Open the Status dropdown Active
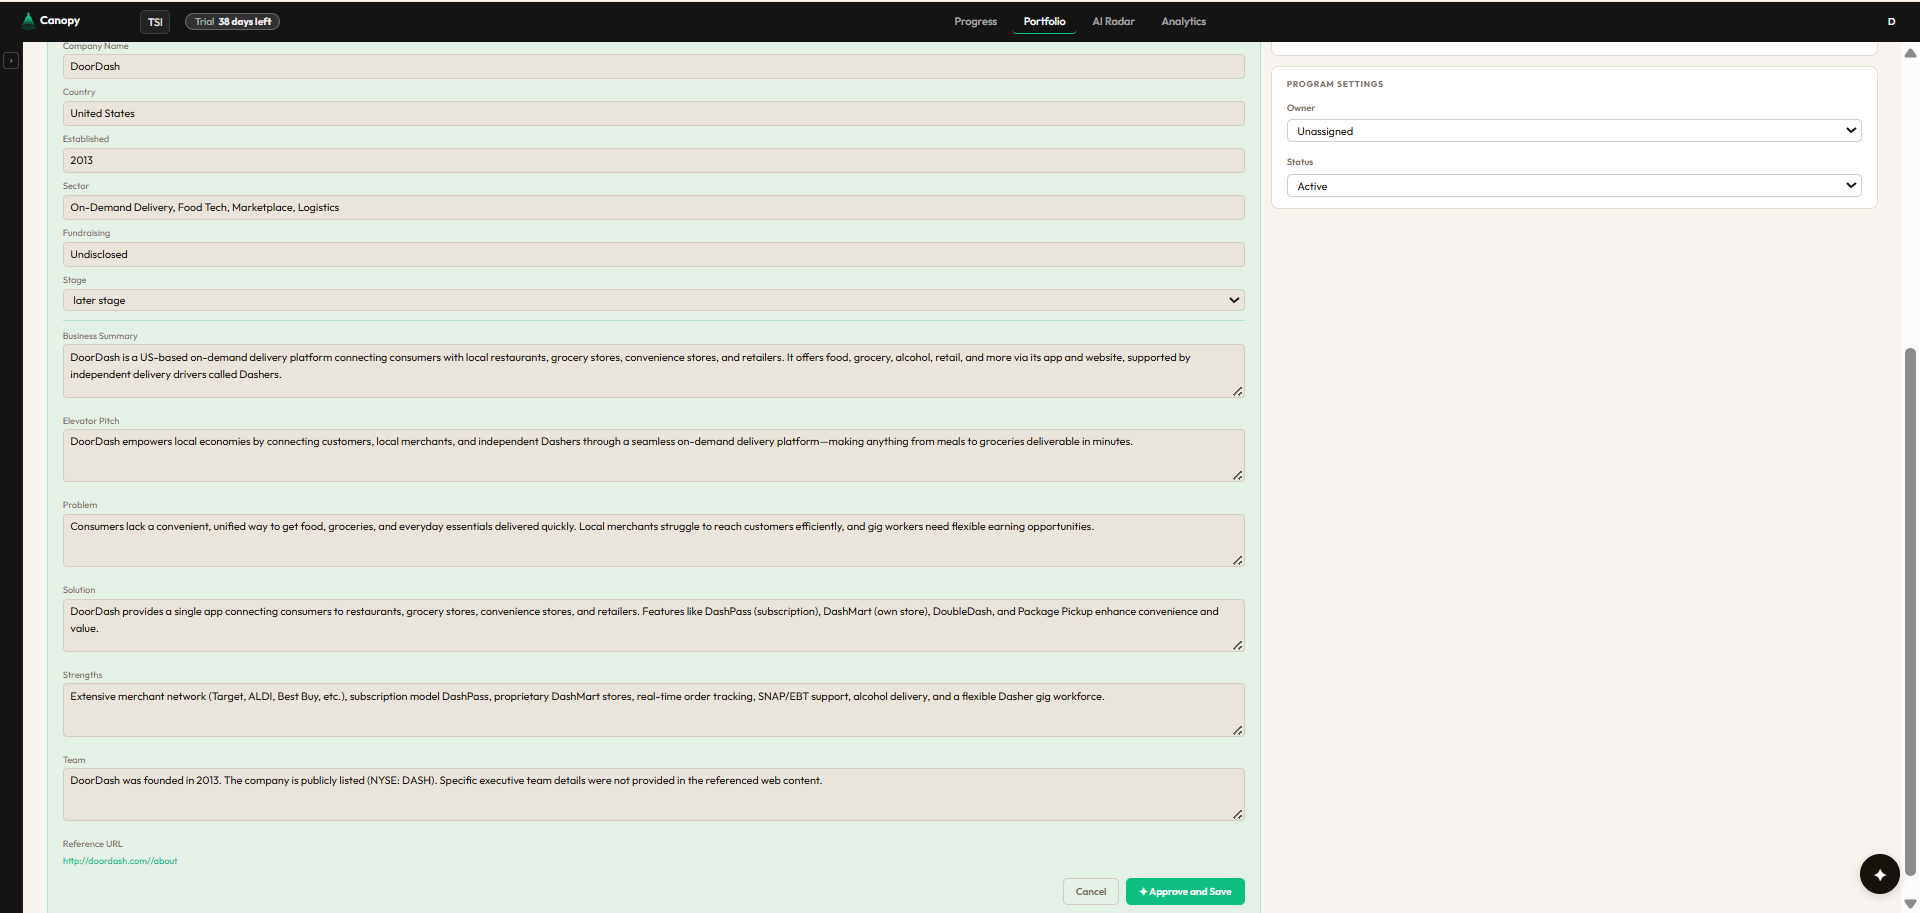Viewport: 1920px width, 913px height. (x=1573, y=185)
